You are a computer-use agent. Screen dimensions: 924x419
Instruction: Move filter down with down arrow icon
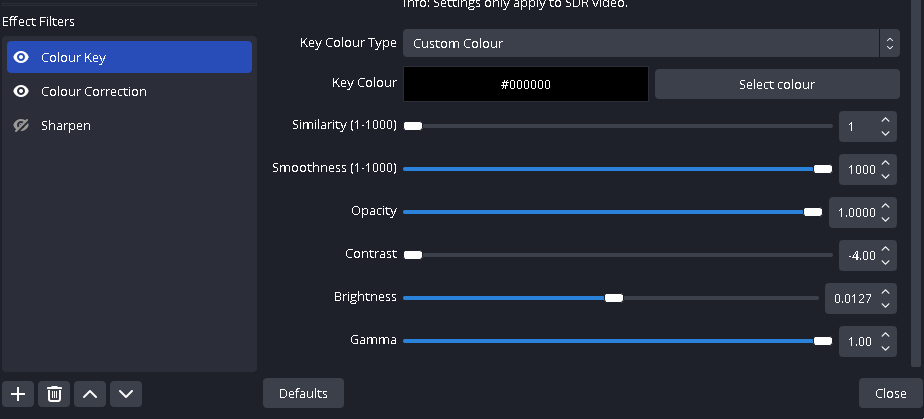(x=126, y=394)
